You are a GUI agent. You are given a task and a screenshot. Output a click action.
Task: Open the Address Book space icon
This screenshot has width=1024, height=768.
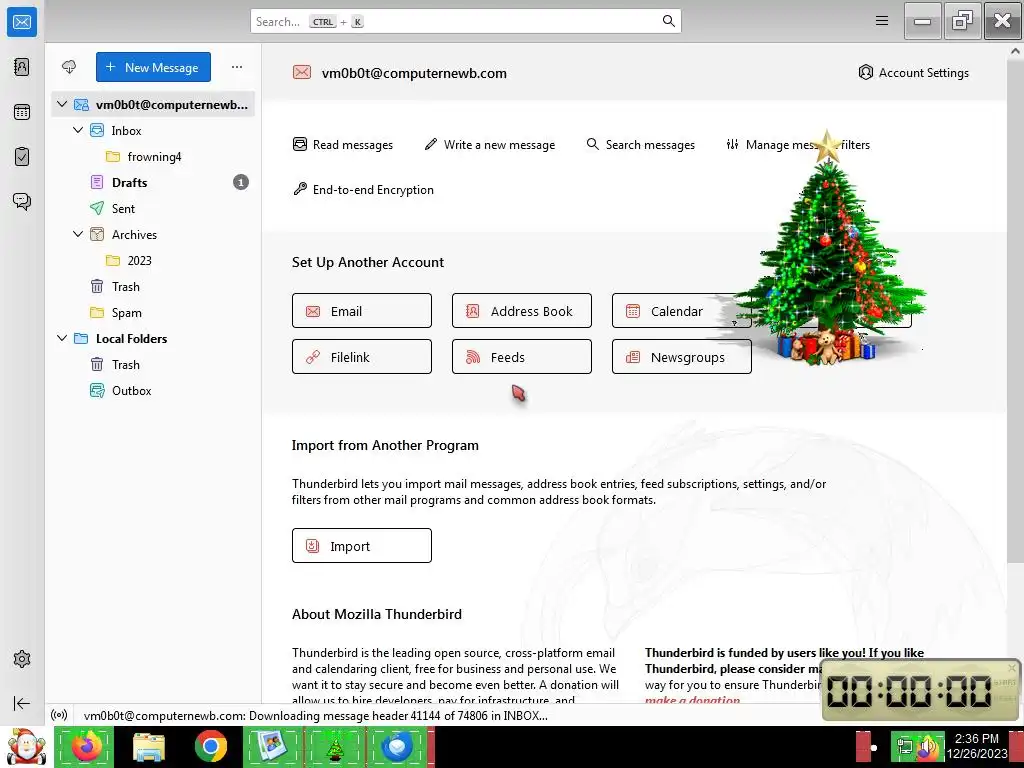tap(22, 67)
